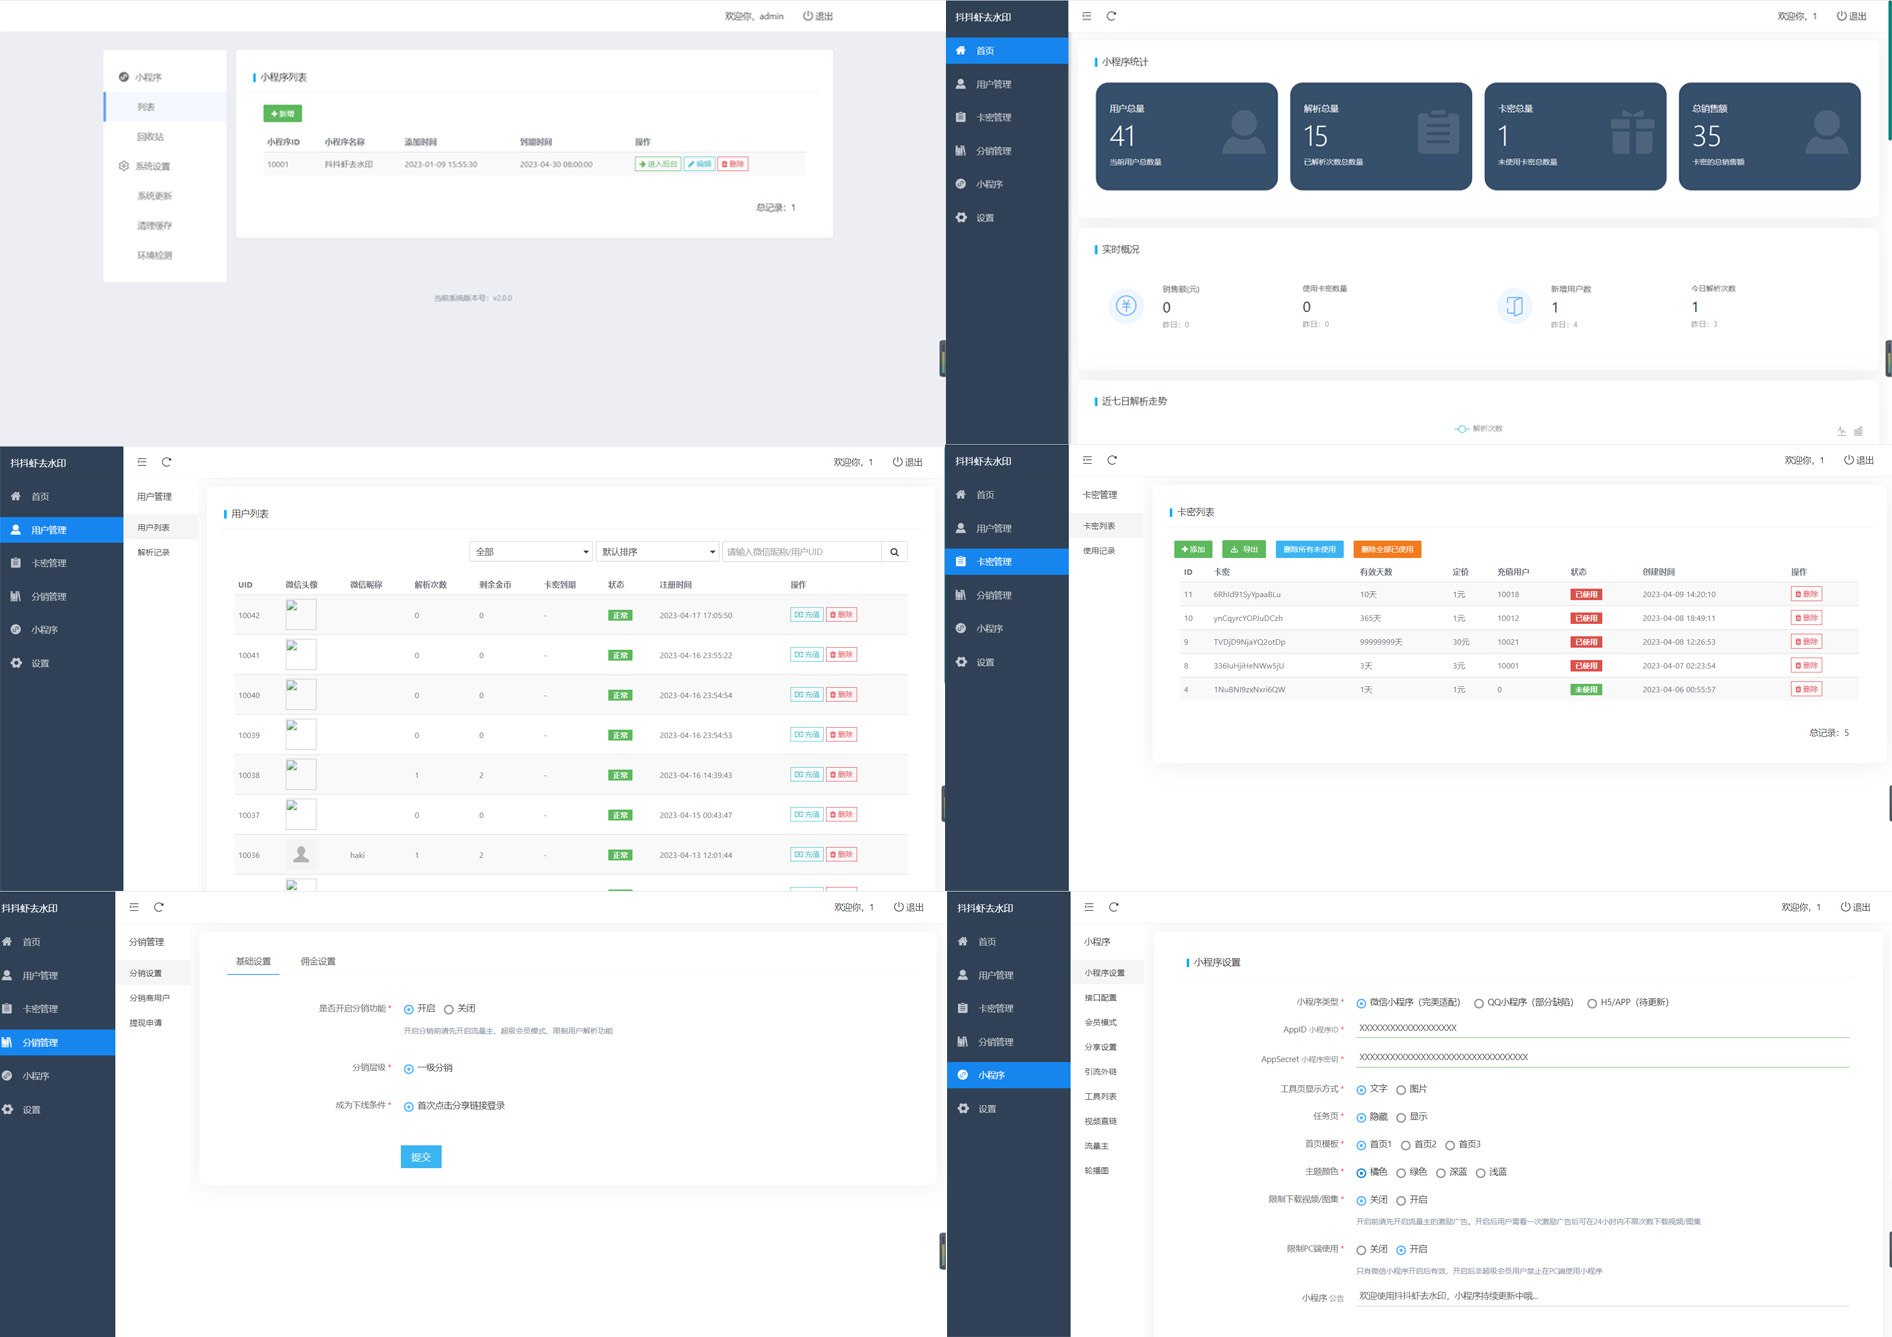The height and width of the screenshot is (1337, 1892).
Task: Select 关闭 for 是否开启分销功能
Action: coord(449,1009)
